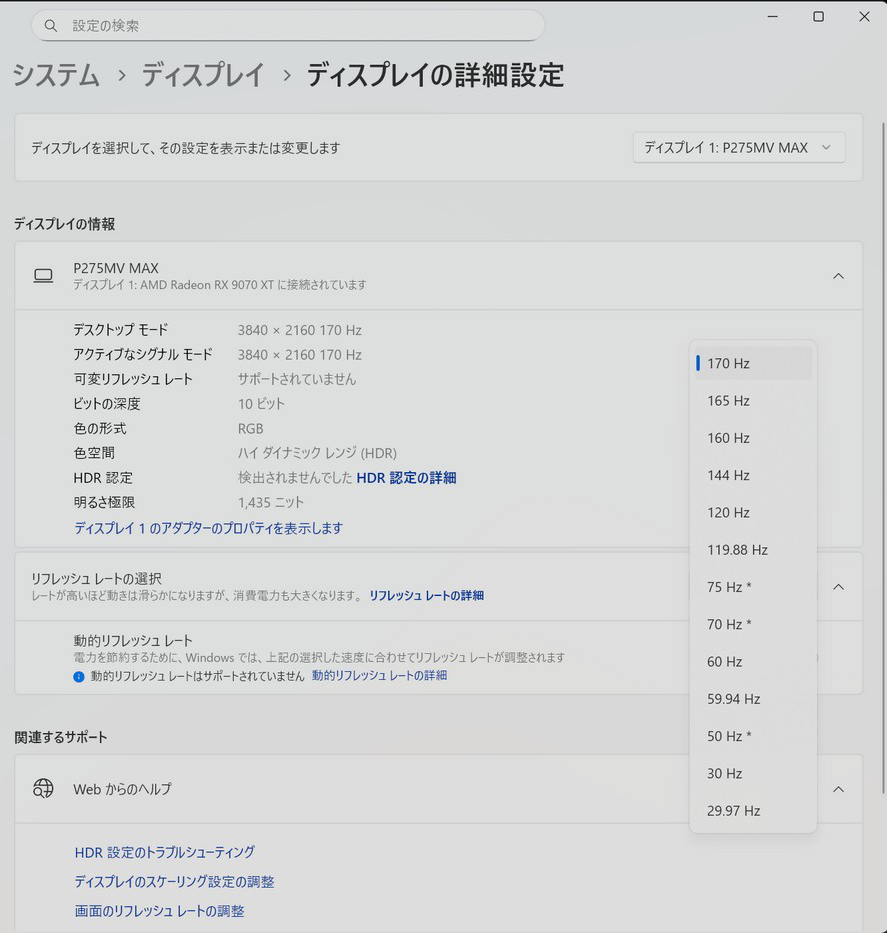Select the 29.97 Hz option

[x=733, y=810]
